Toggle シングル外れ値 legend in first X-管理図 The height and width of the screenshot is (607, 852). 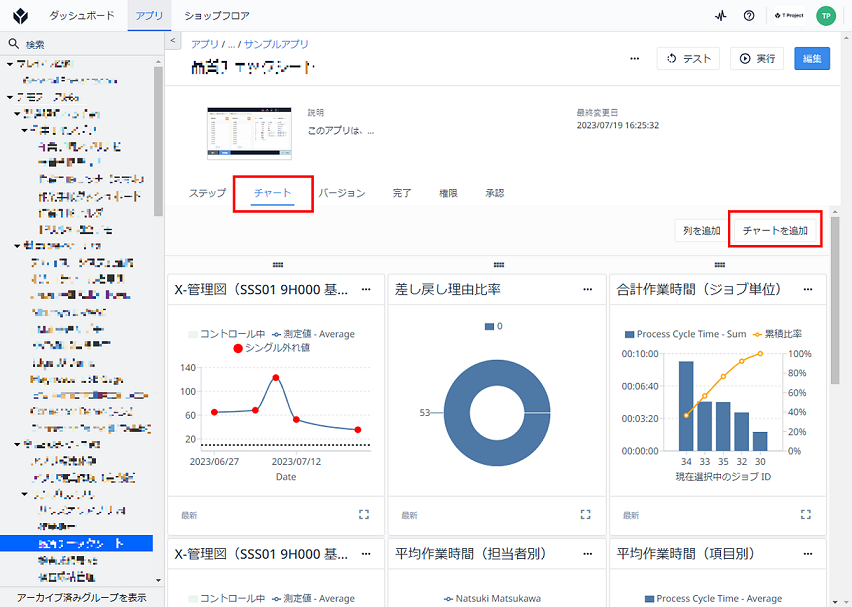(x=271, y=348)
